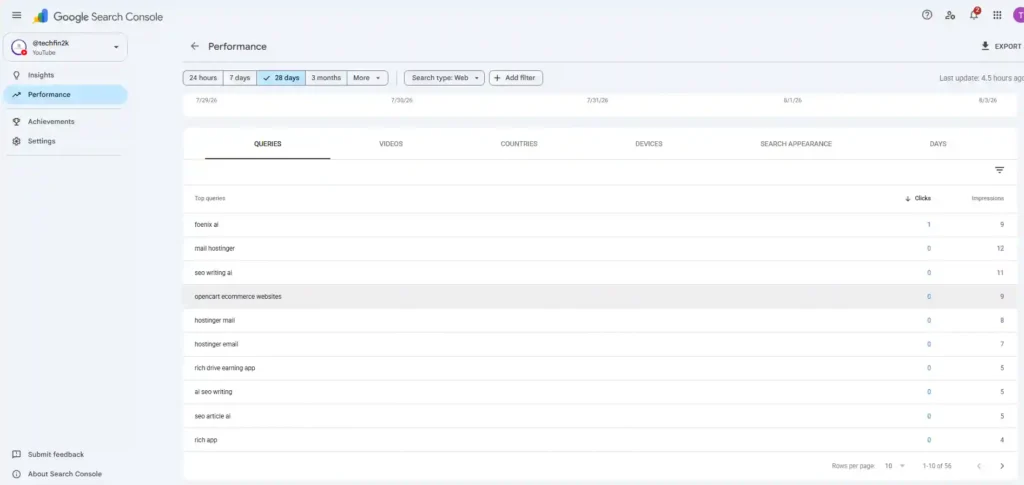Click About Search Console link

pyautogui.click(x=57, y=474)
